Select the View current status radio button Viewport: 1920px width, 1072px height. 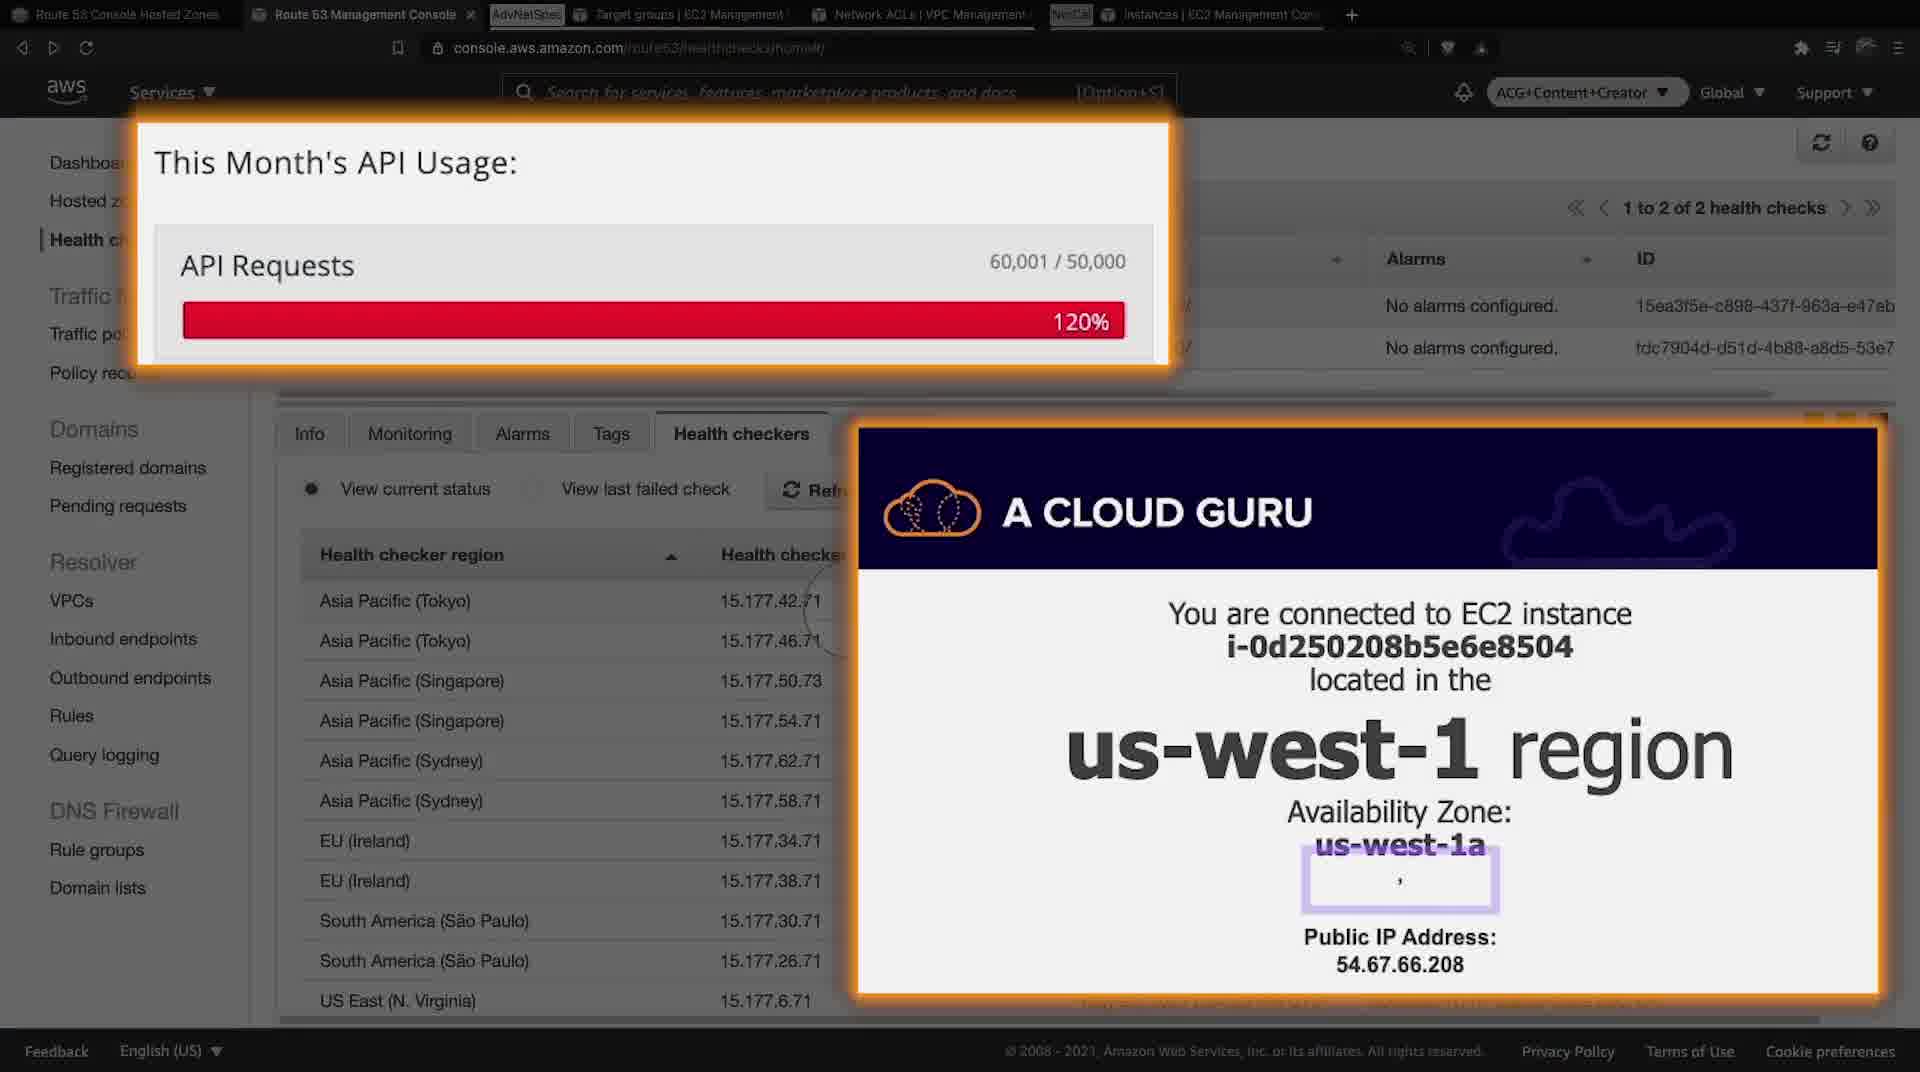tap(312, 489)
